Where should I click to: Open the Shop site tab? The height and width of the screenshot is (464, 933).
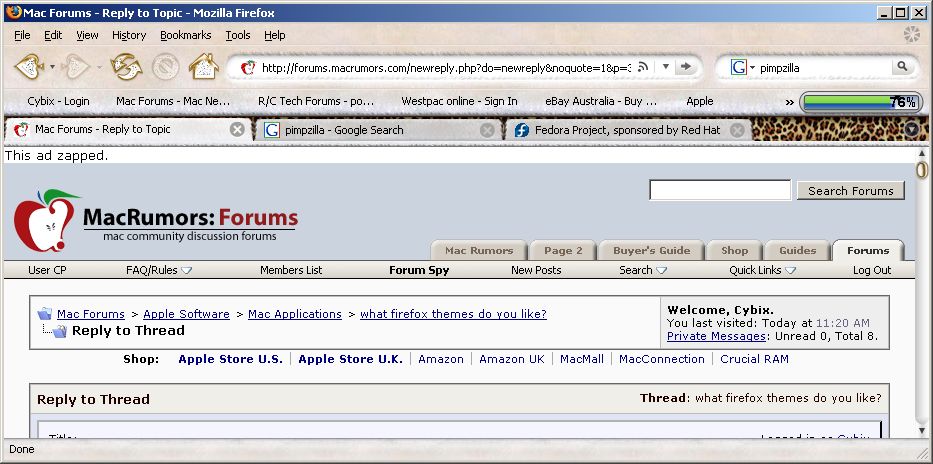(x=734, y=250)
